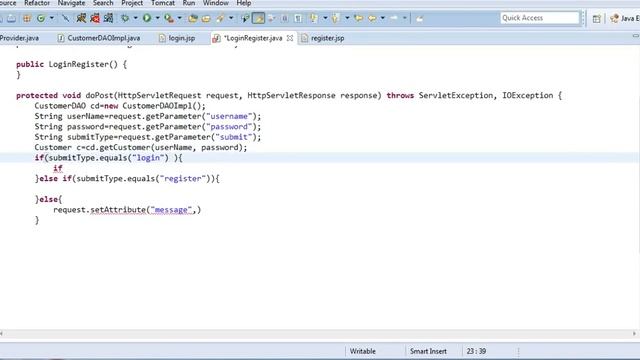Screen dimensions: 640x360
Task: Click the Quick Access search field
Action: tap(540, 18)
